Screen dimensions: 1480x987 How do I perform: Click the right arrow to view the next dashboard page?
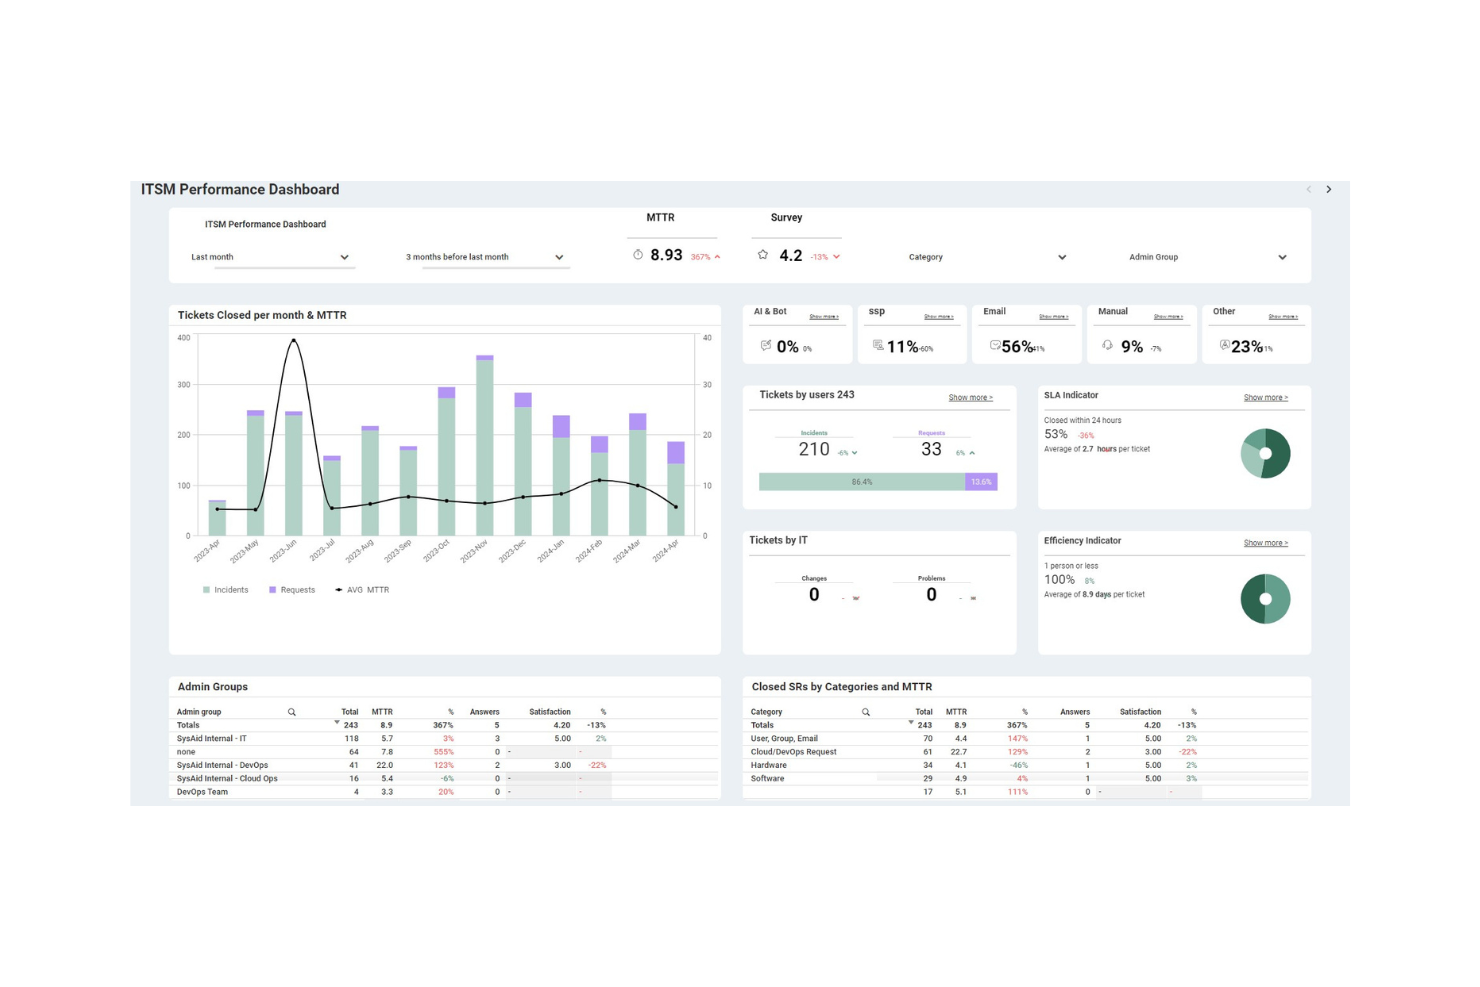point(1330,189)
